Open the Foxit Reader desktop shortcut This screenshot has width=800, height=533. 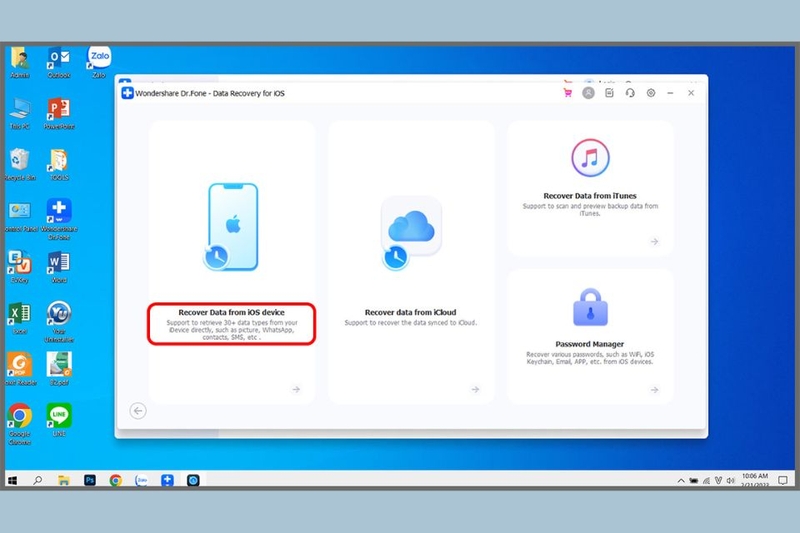coord(19,368)
